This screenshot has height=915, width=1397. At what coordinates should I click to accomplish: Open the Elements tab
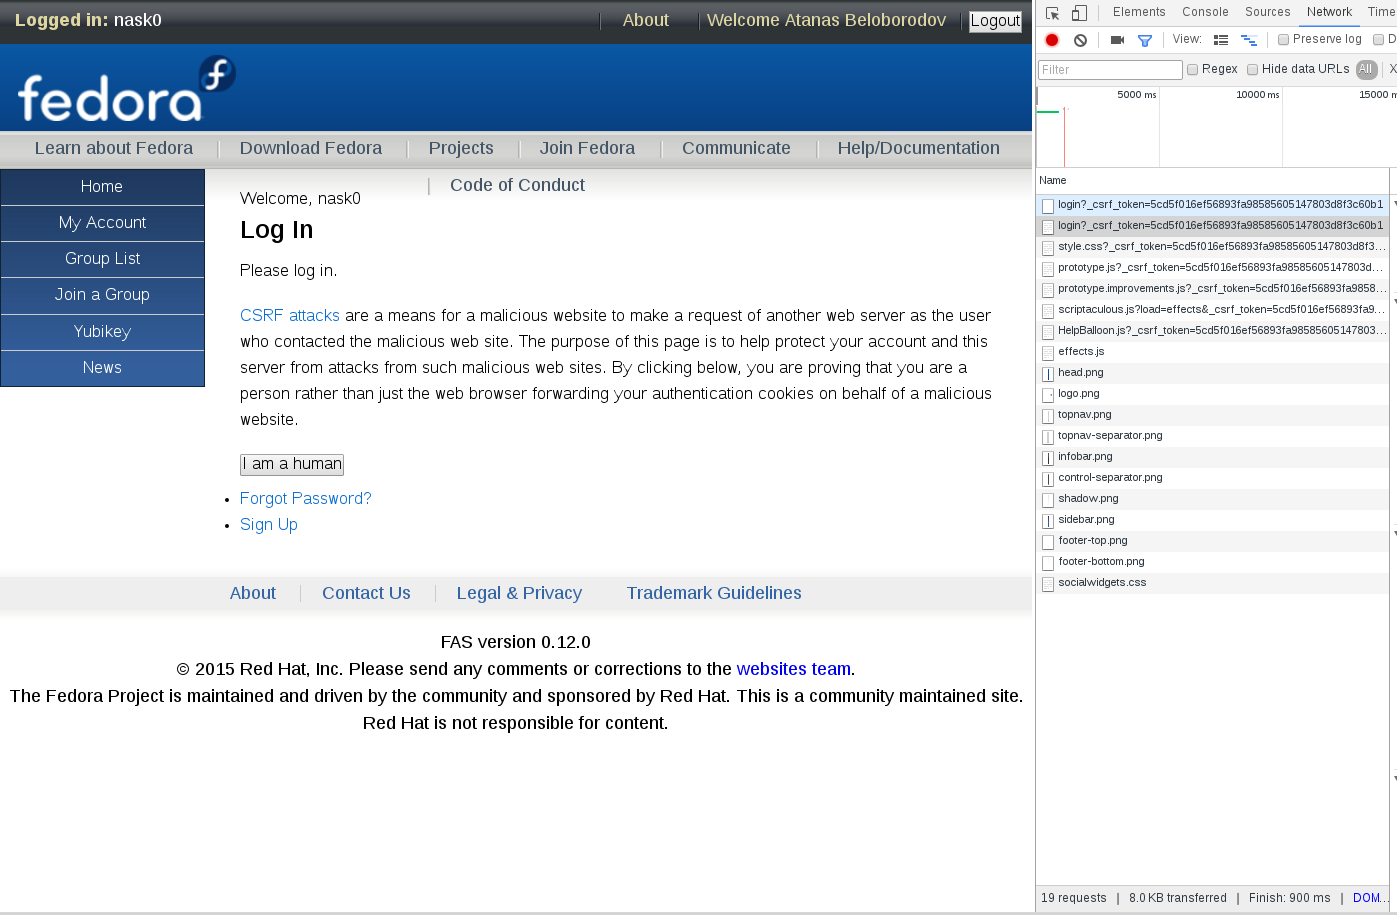pyautogui.click(x=1139, y=12)
